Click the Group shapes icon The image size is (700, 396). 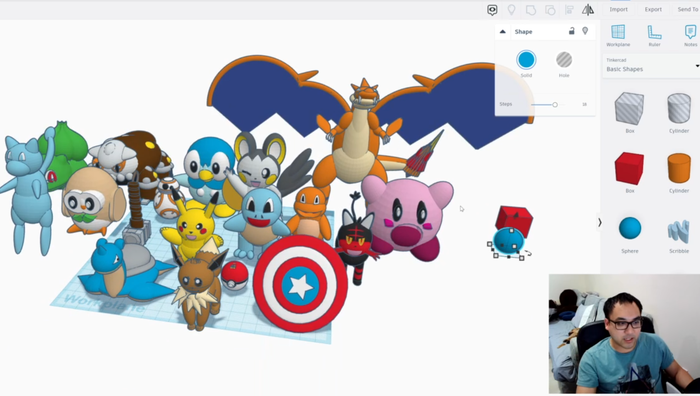point(531,10)
